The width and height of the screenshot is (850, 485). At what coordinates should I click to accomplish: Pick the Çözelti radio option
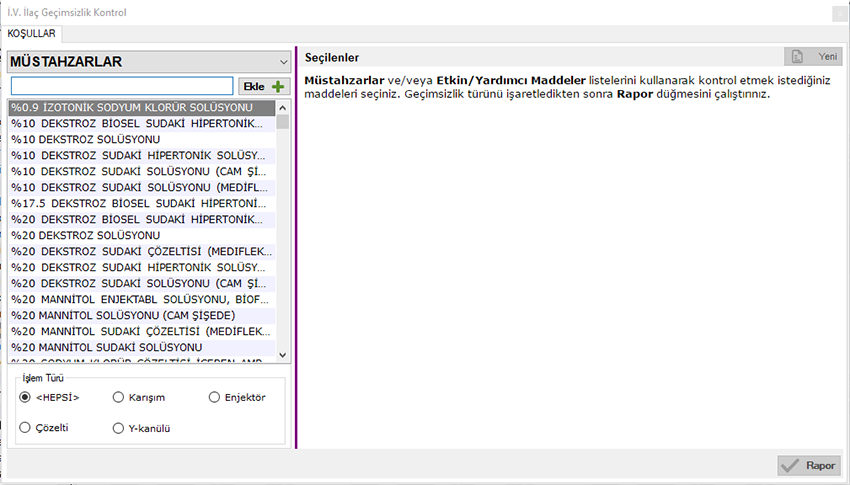click(25, 428)
